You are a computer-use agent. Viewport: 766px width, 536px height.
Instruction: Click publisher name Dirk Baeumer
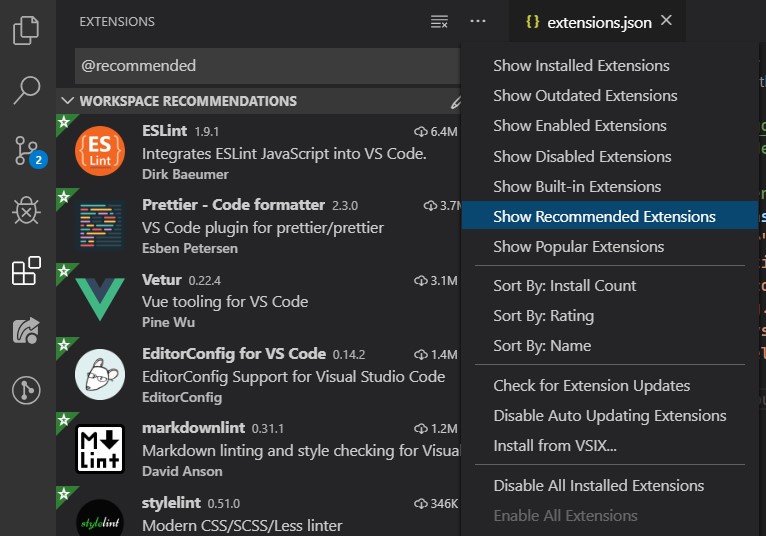(185, 174)
